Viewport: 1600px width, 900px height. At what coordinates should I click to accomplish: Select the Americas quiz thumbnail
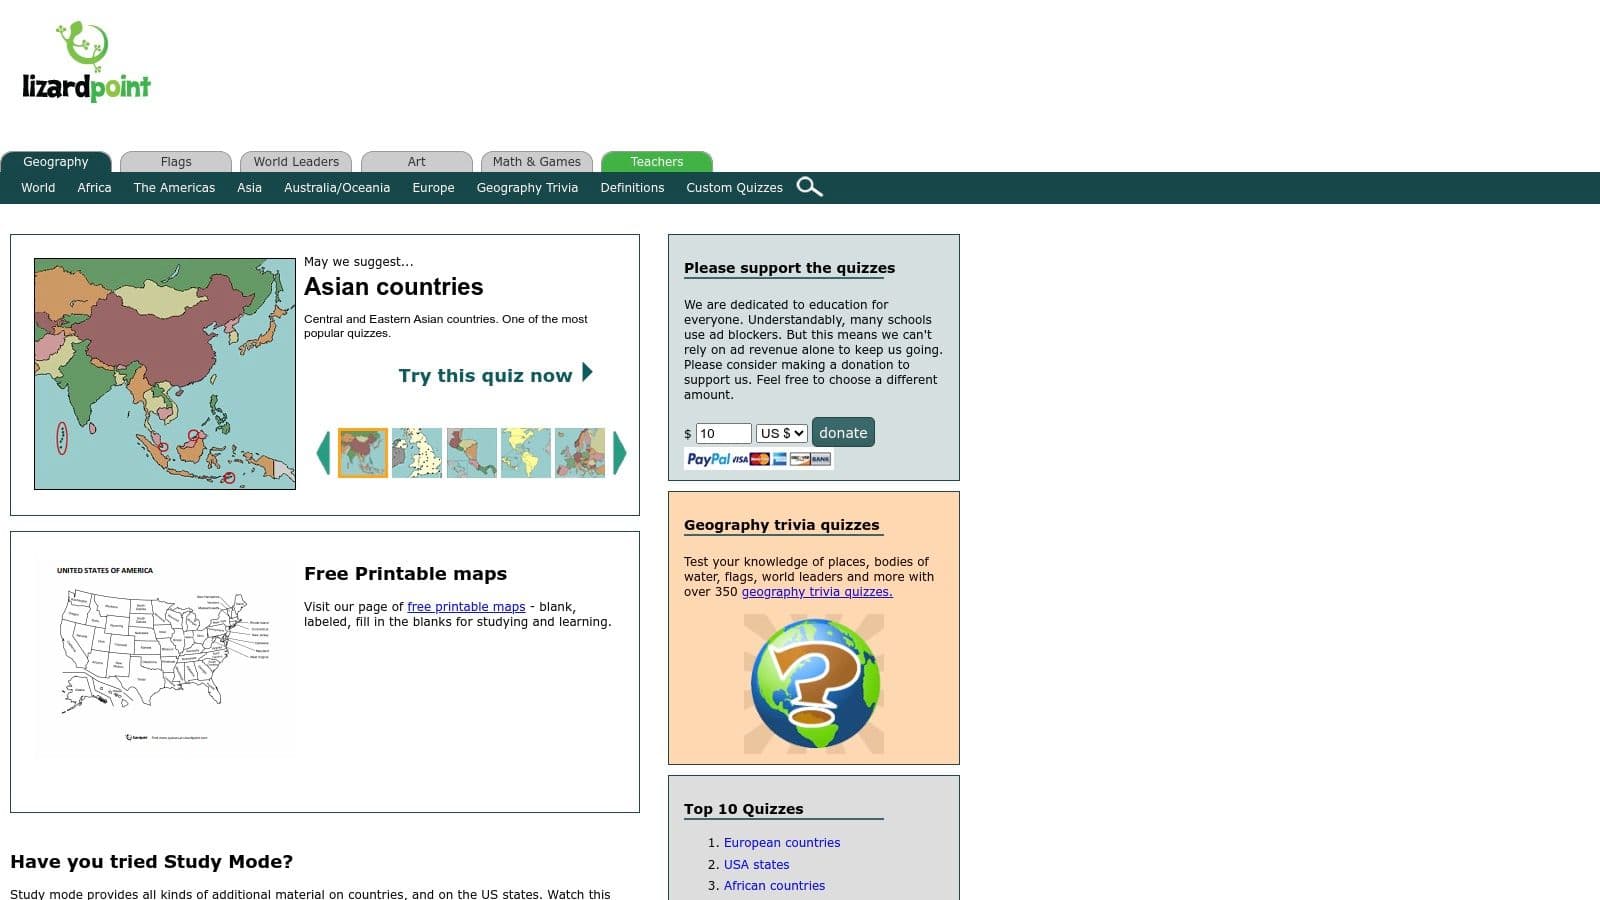(525, 452)
